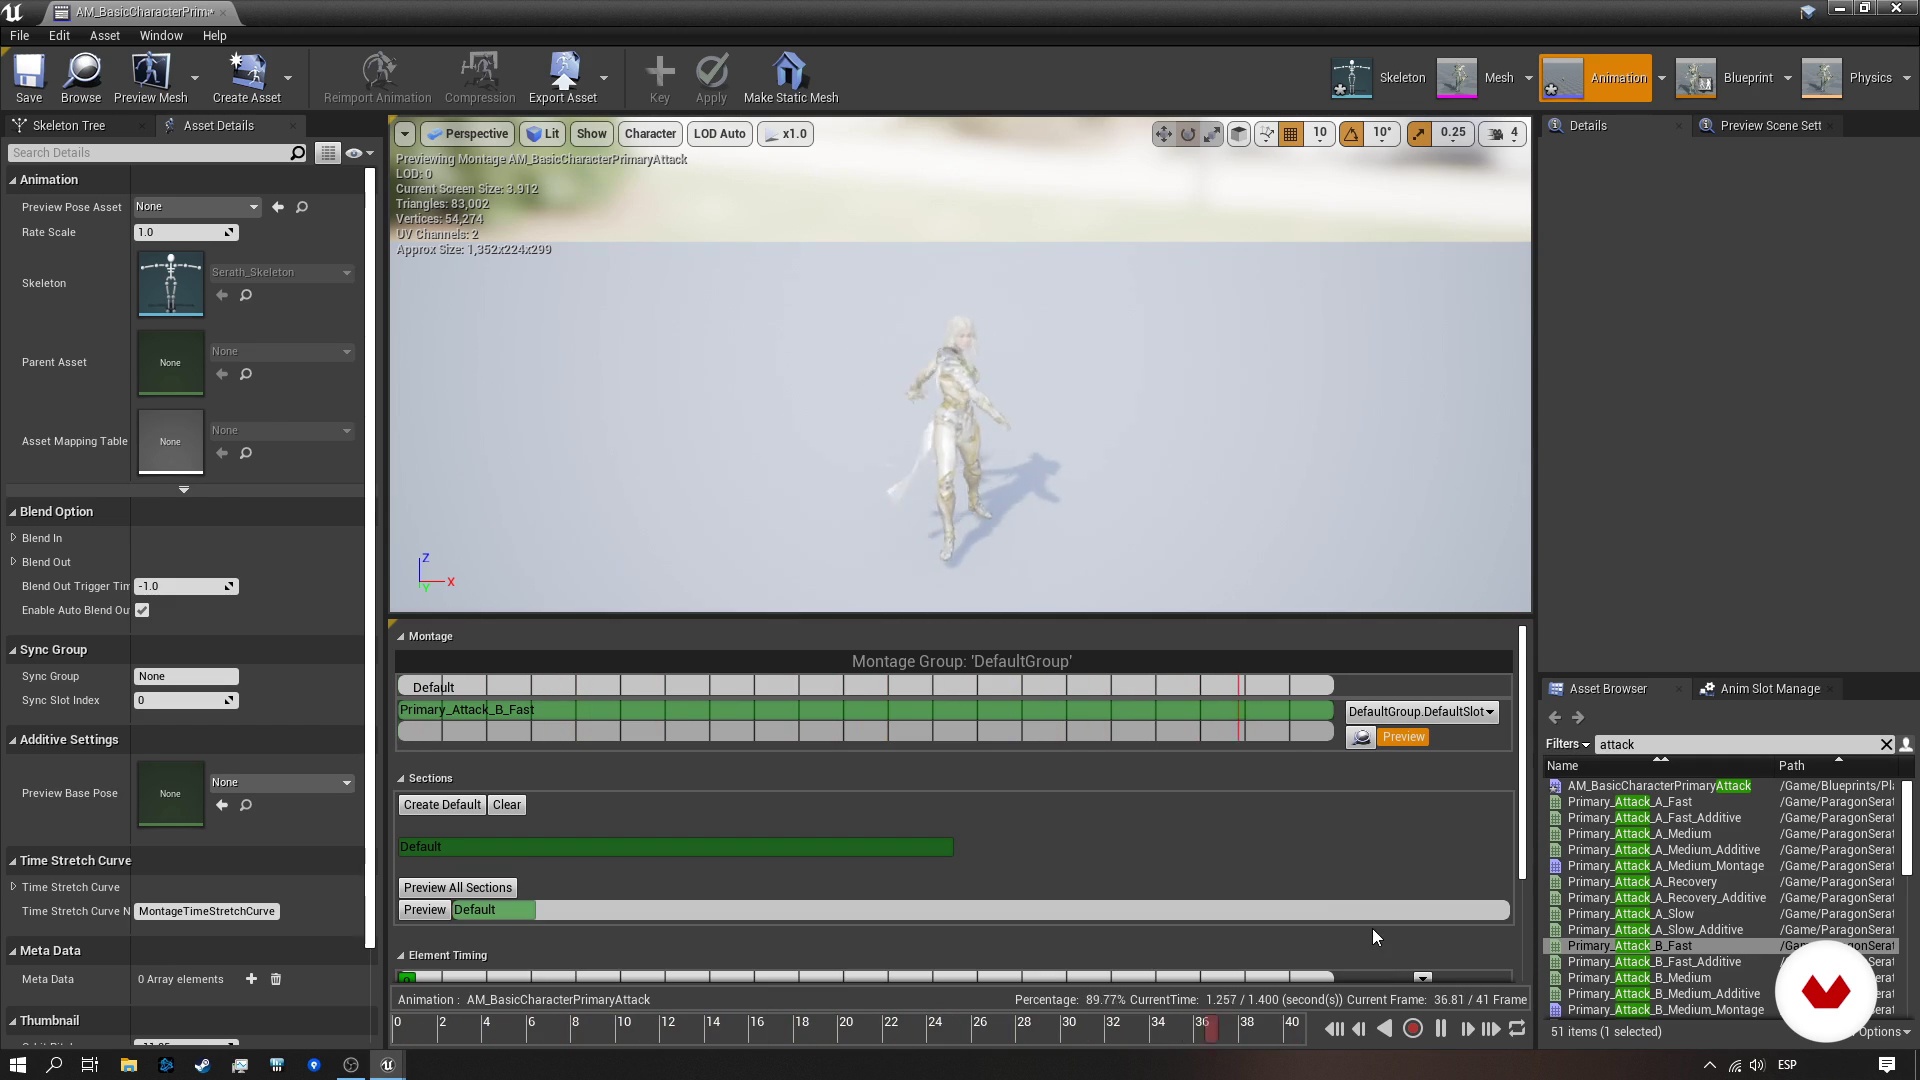Empty the Meta Data array with trash icon

tap(276, 979)
